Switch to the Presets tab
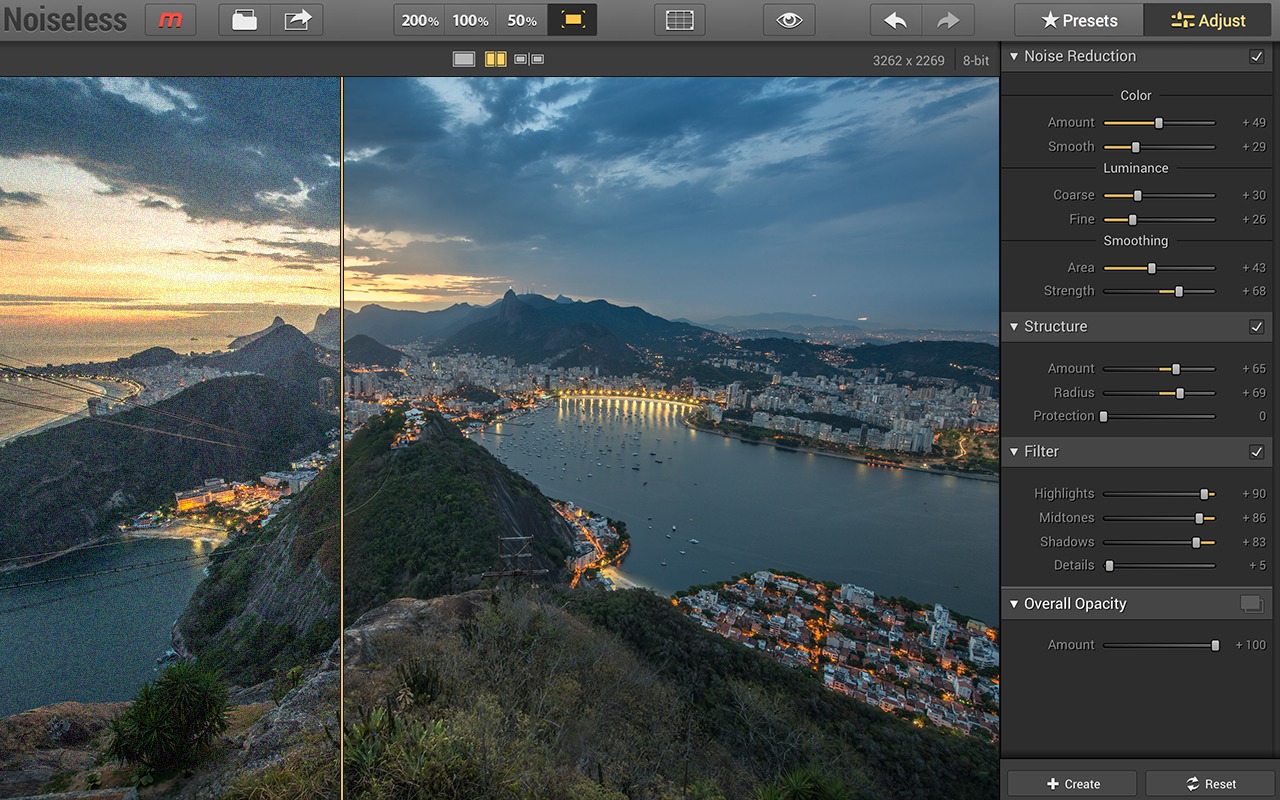The width and height of the screenshot is (1280, 800). pos(1079,20)
